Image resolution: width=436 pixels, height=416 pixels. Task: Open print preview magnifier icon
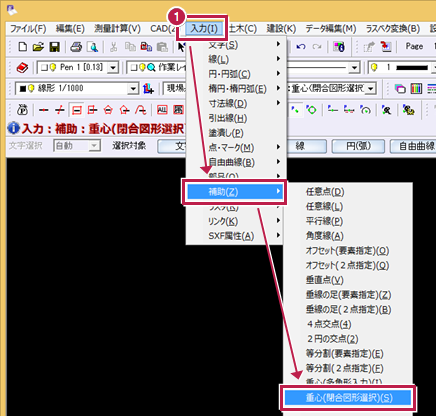pyautogui.click(x=92, y=47)
